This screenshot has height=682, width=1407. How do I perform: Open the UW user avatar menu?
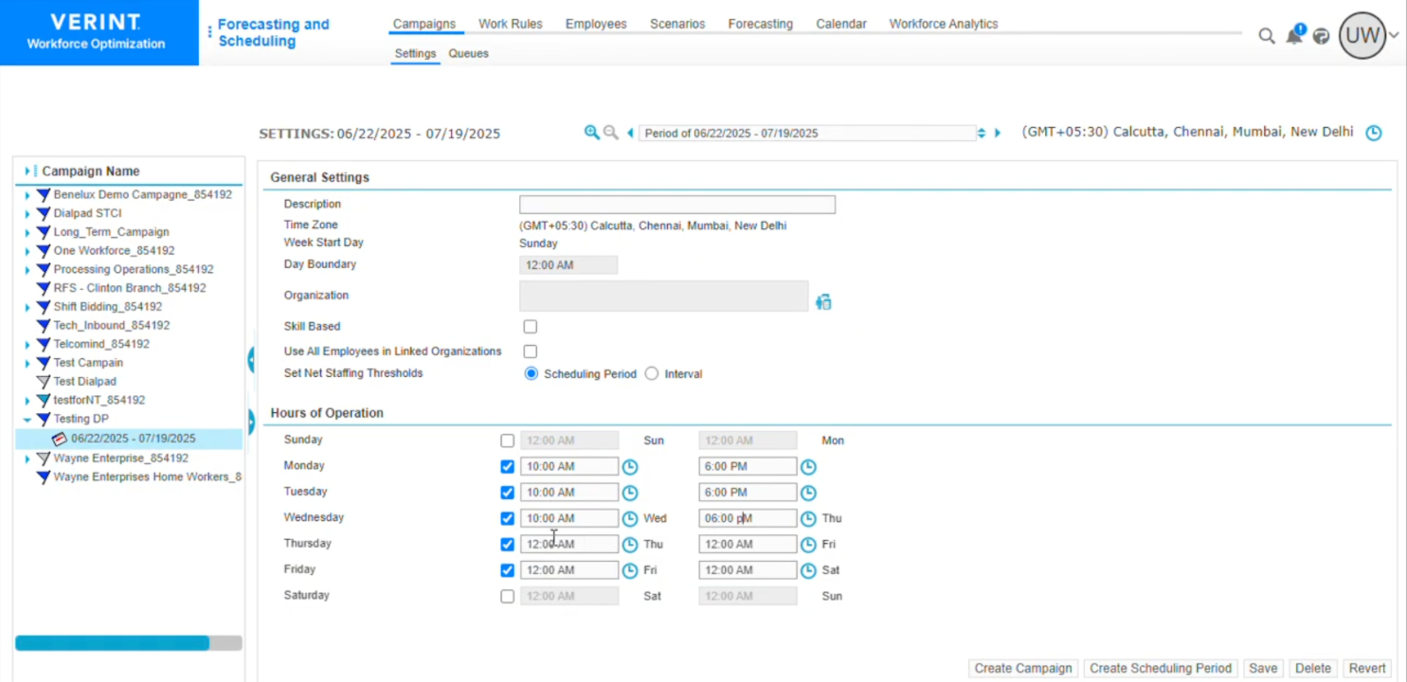click(x=1362, y=35)
